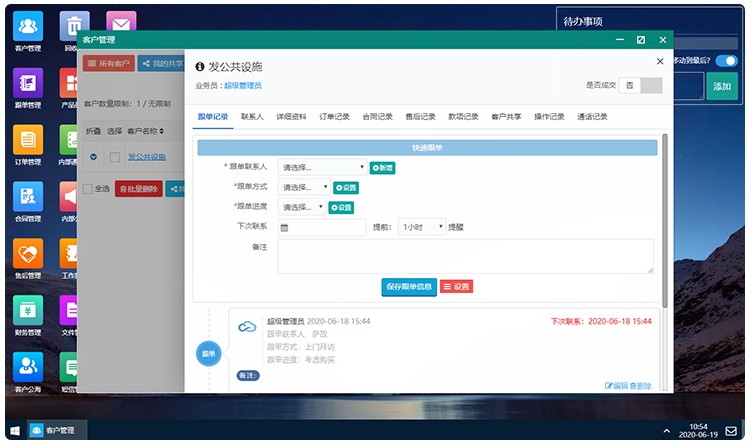Click the 客户数量限制 text
The height and width of the screenshot is (447, 754).
(127, 104)
